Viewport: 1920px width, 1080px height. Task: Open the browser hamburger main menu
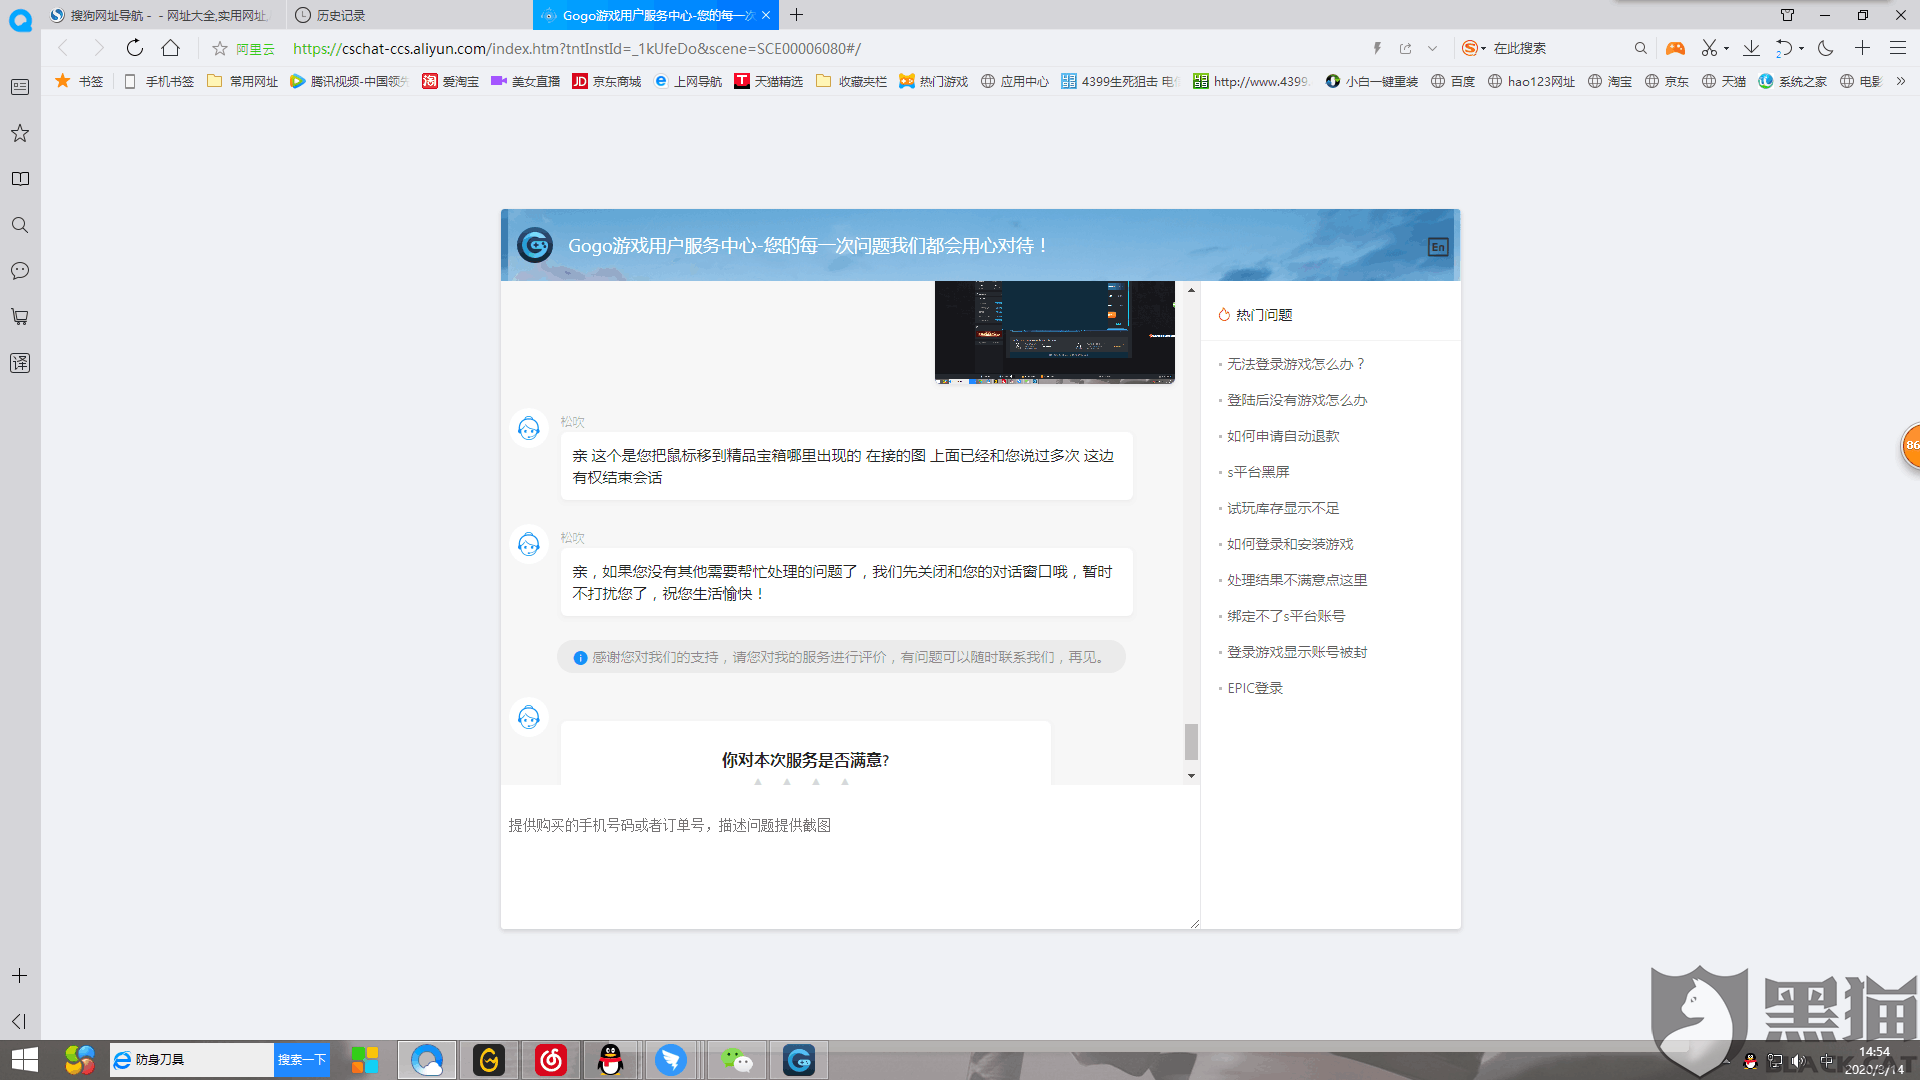1898,48
